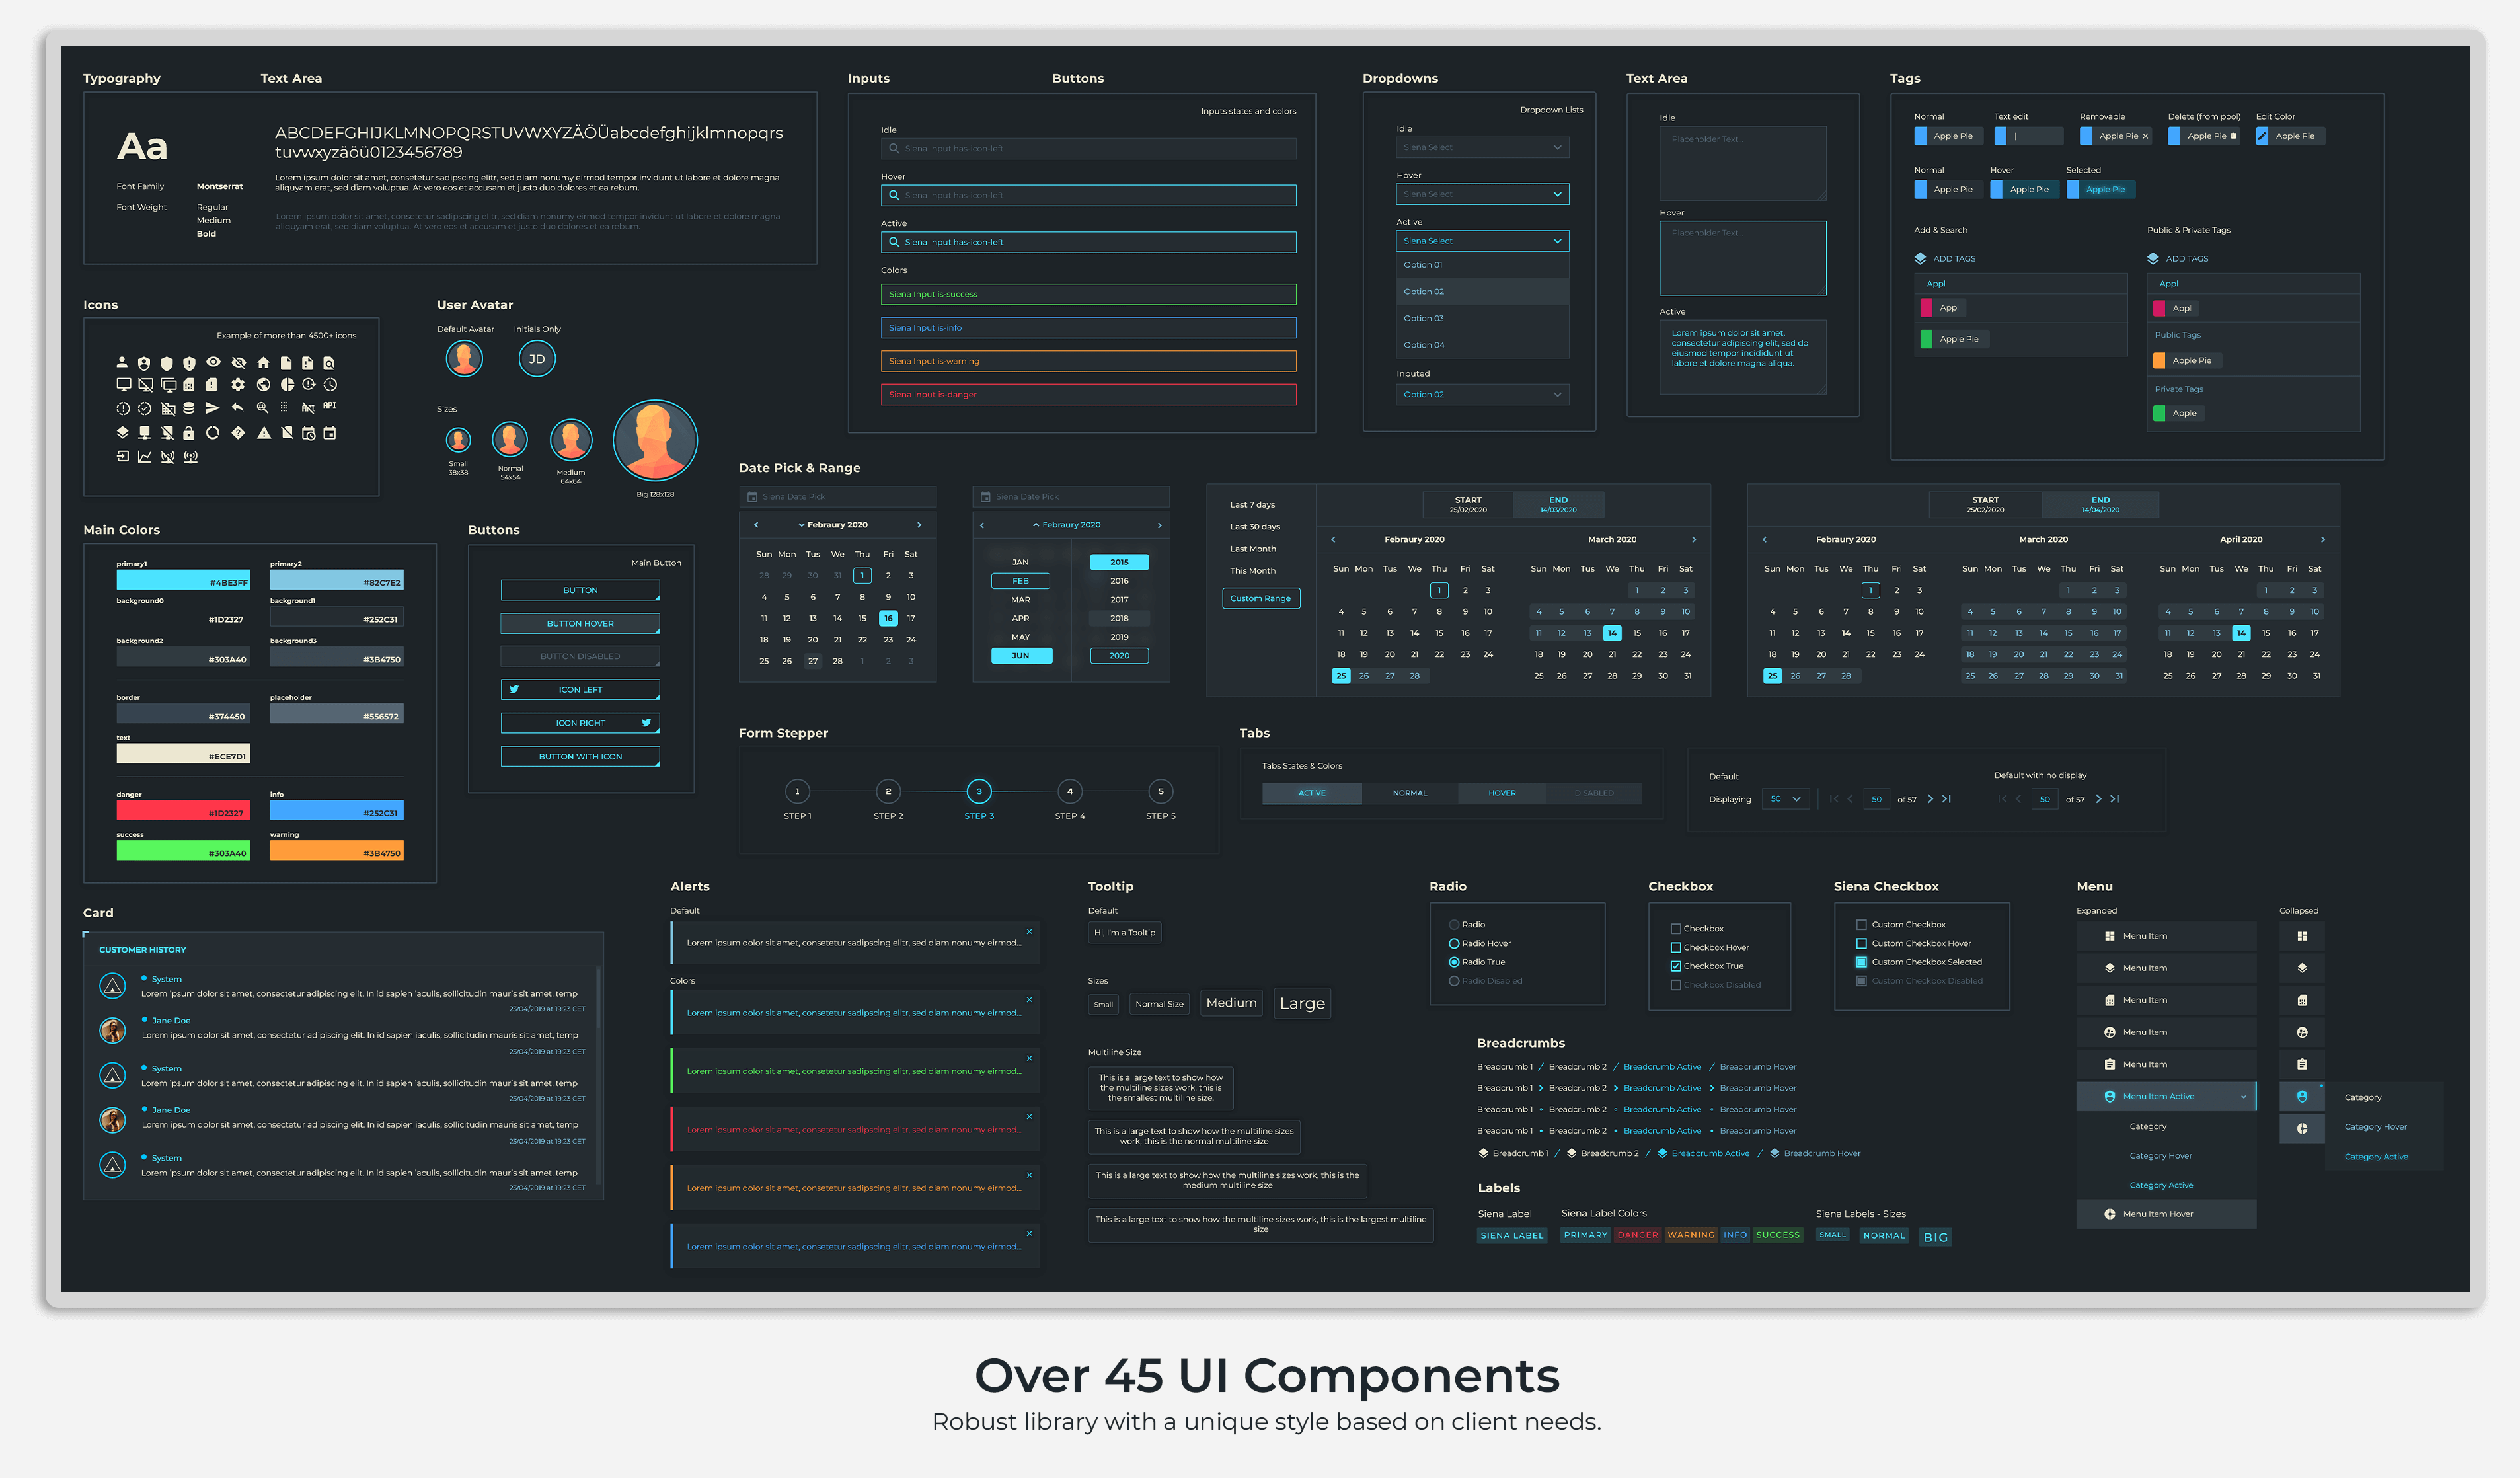
Task: Select the Radio True option
Action: 1454,963
